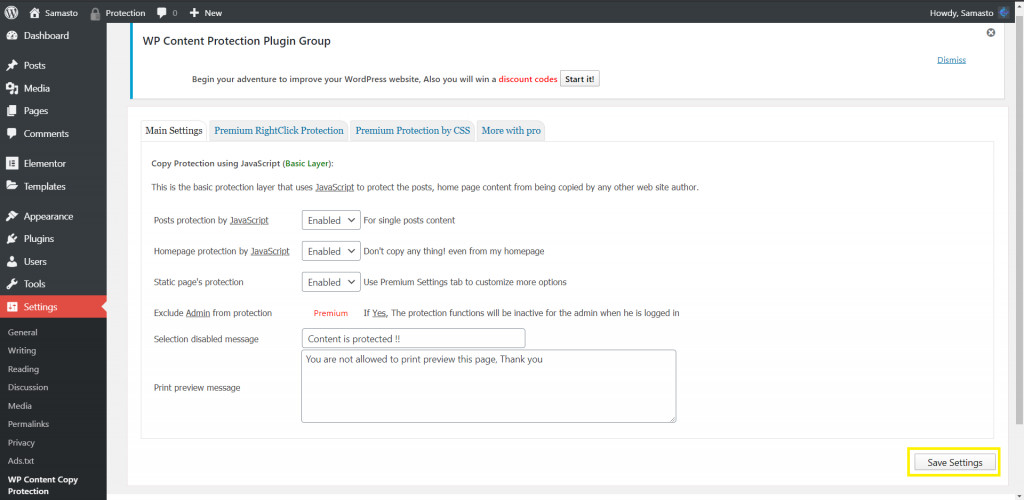Click the Dismiss link

point(951,60)
